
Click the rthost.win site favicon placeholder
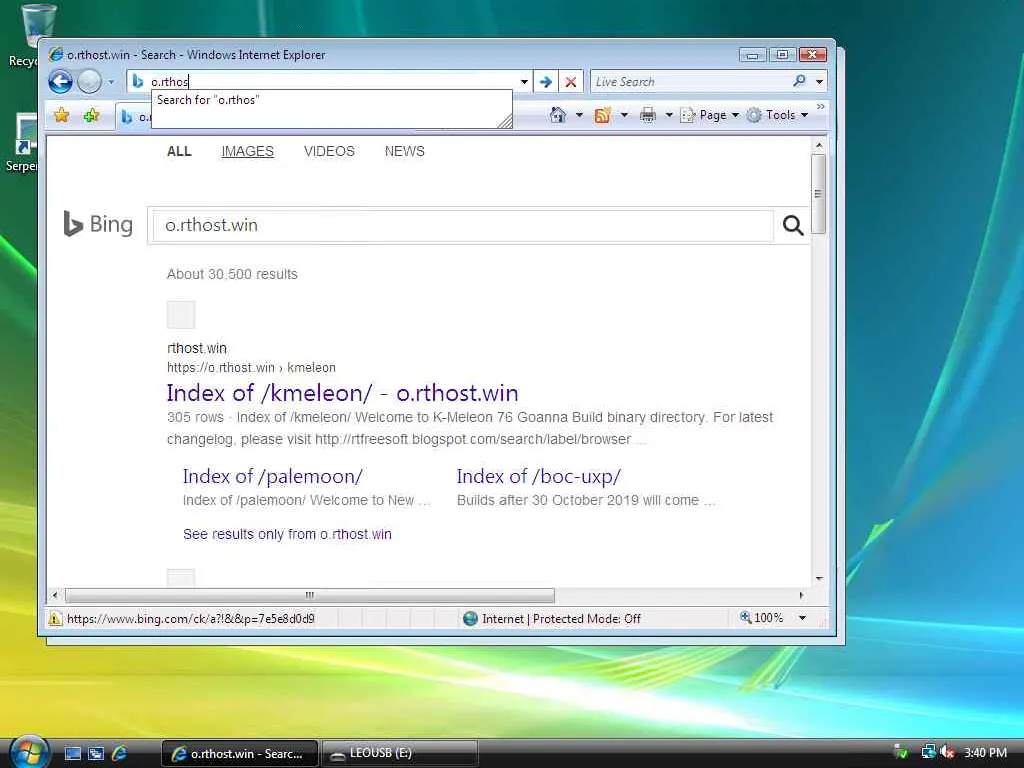tap(181, 315)
